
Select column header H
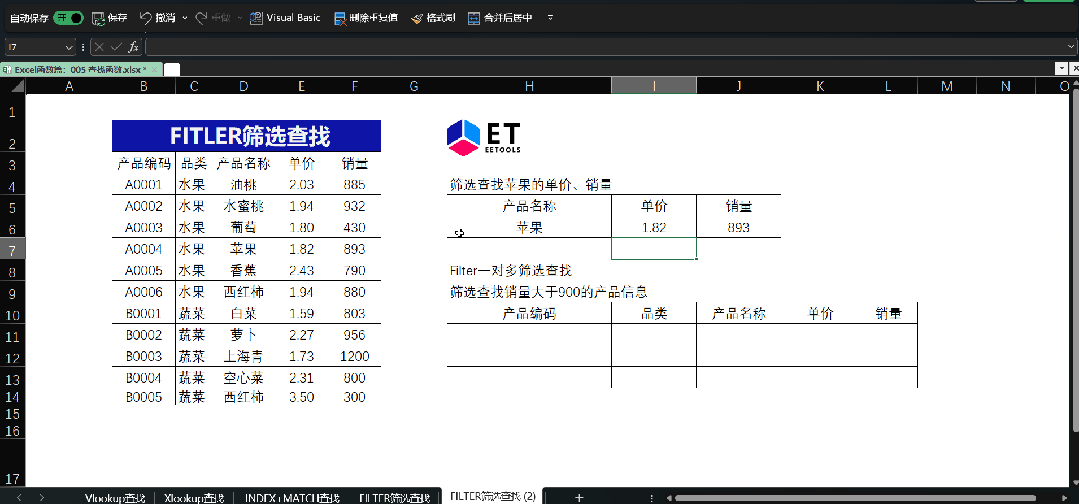coord(529,85)
